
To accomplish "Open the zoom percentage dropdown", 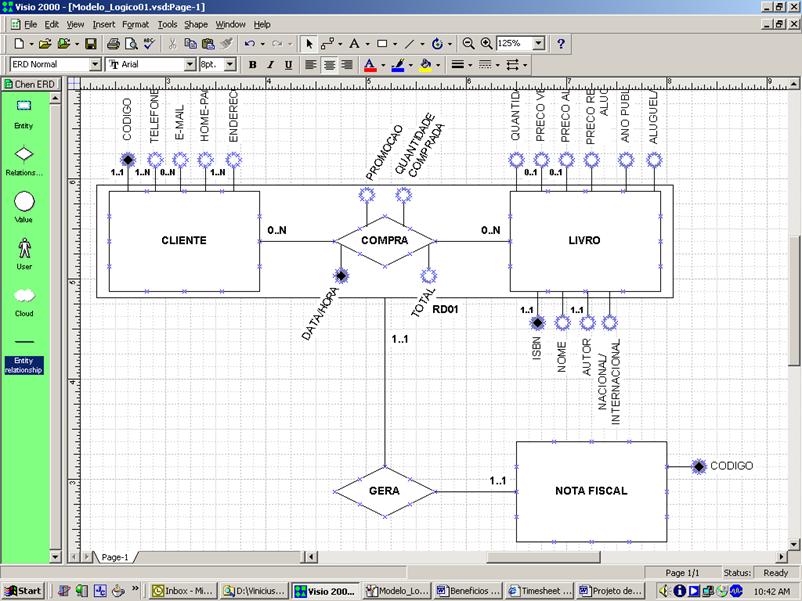I will [539, 43].
